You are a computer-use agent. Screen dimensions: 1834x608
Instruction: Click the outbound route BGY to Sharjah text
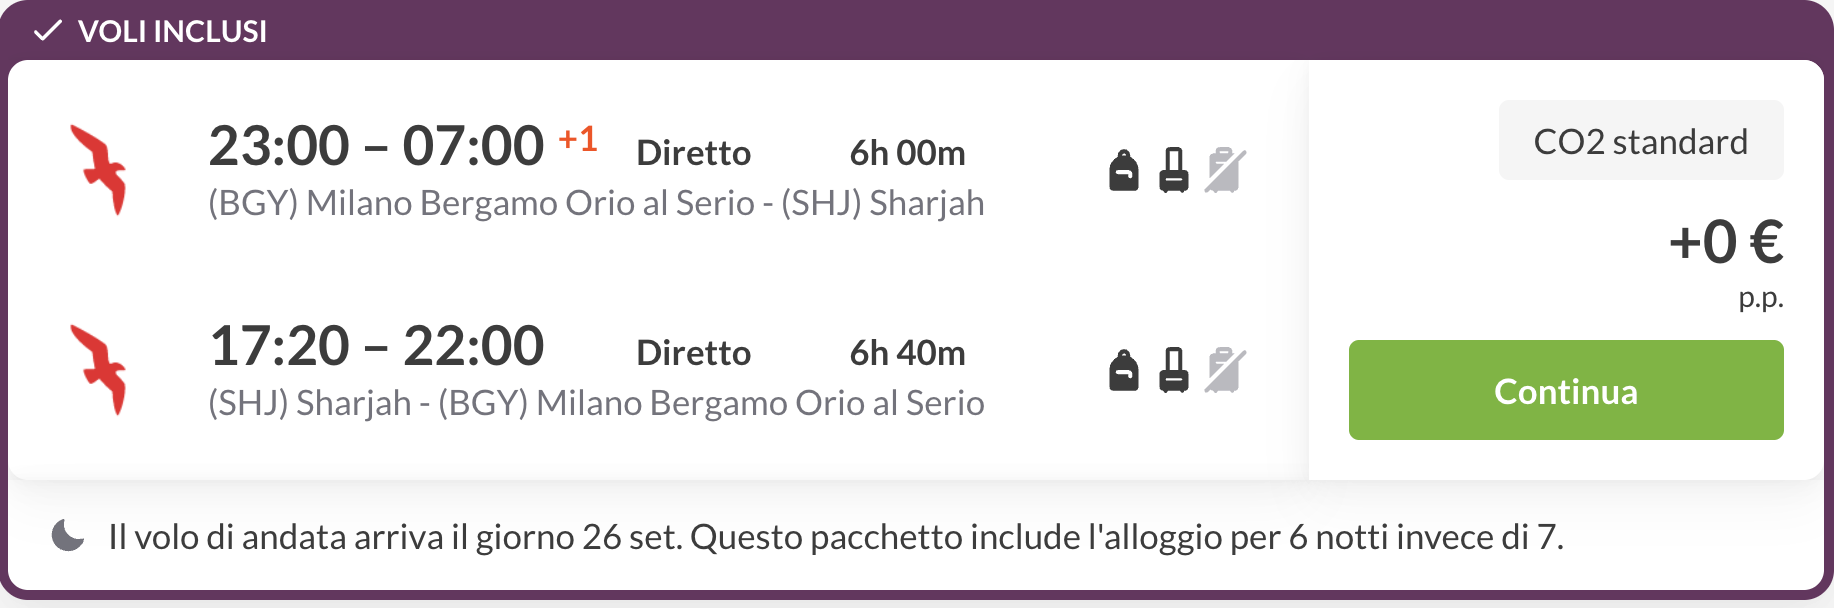coord(596,203)
